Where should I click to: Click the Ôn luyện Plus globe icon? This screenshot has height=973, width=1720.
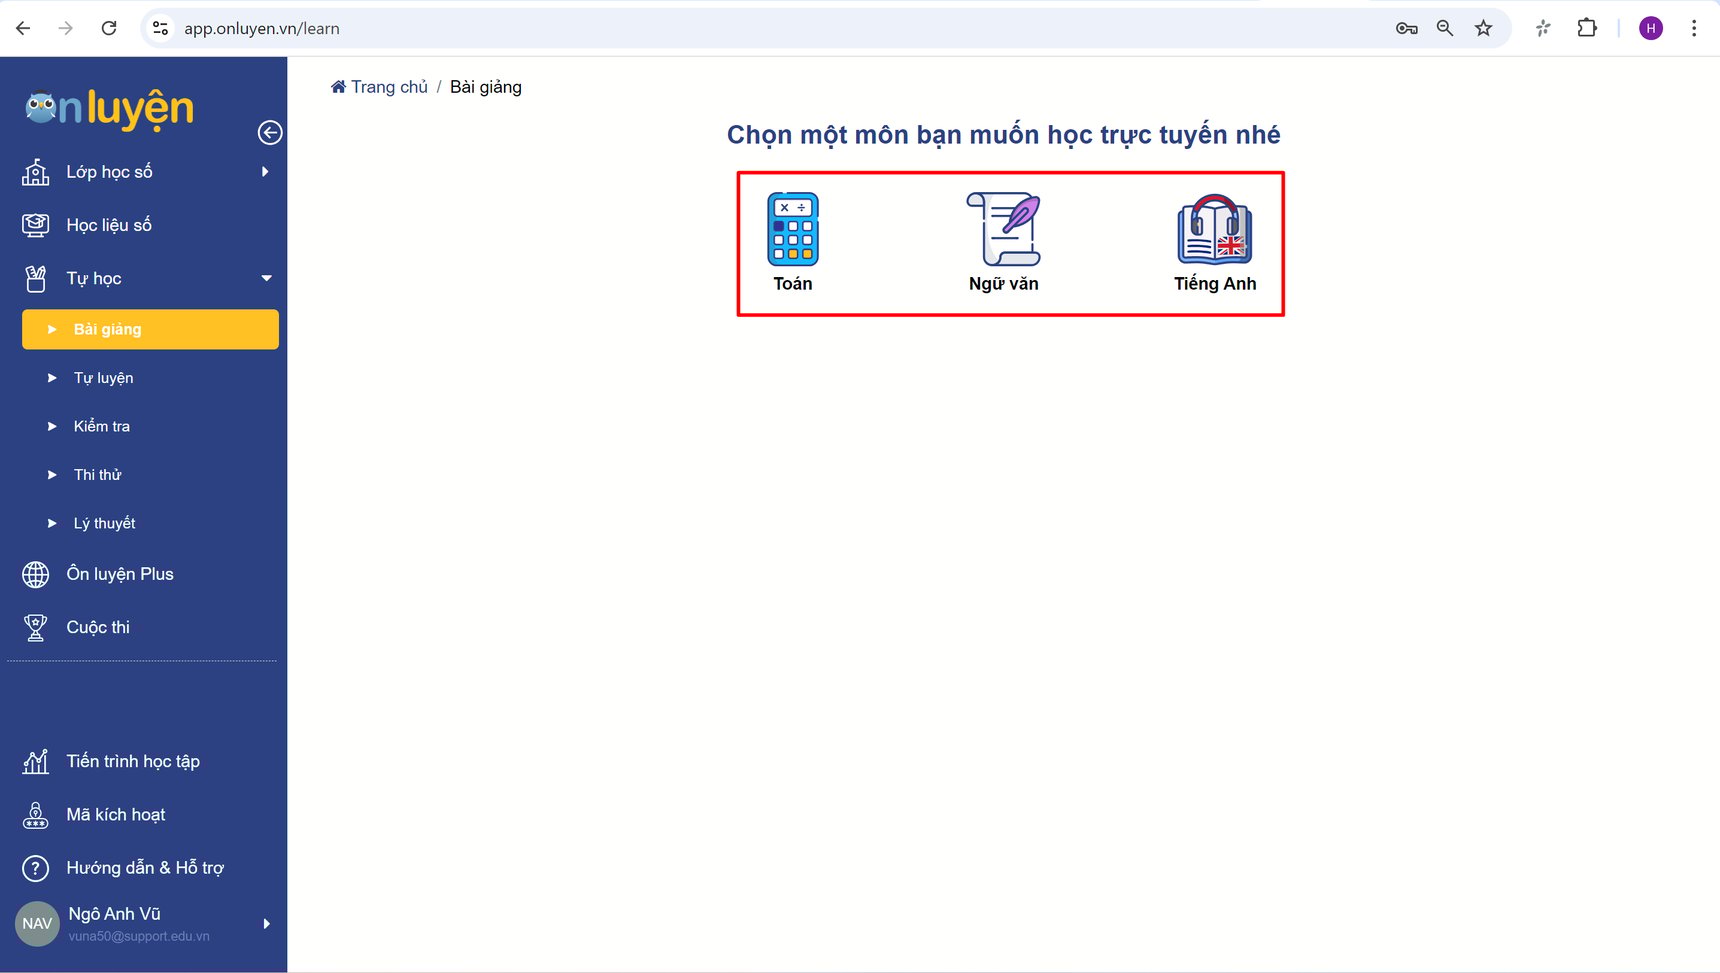coord(36,574)
